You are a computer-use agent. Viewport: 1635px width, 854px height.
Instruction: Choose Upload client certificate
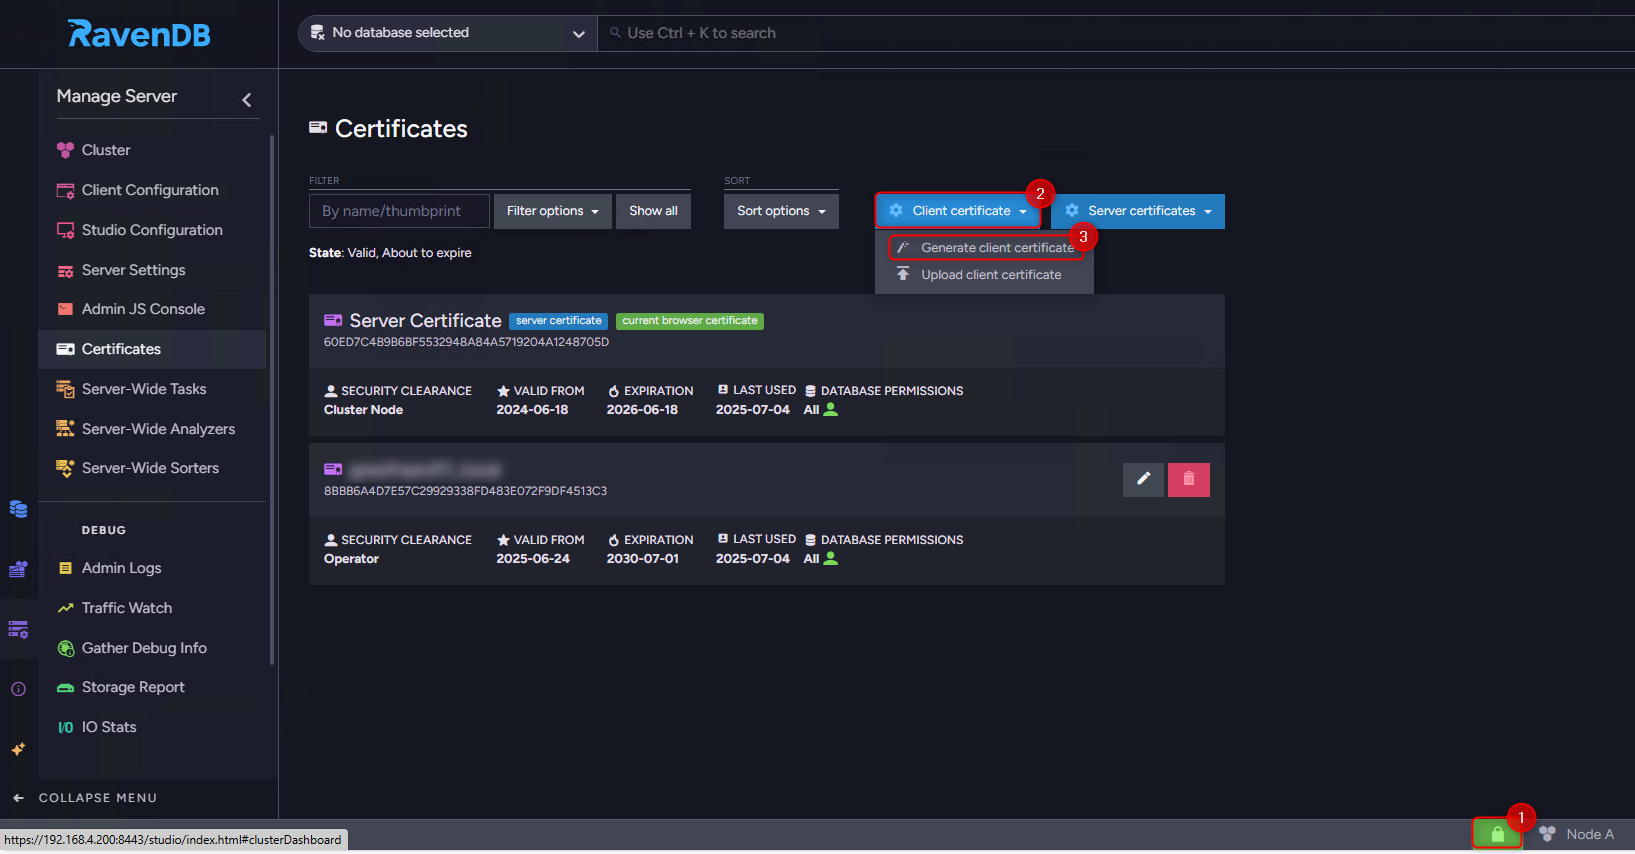(x=984, y=275)
